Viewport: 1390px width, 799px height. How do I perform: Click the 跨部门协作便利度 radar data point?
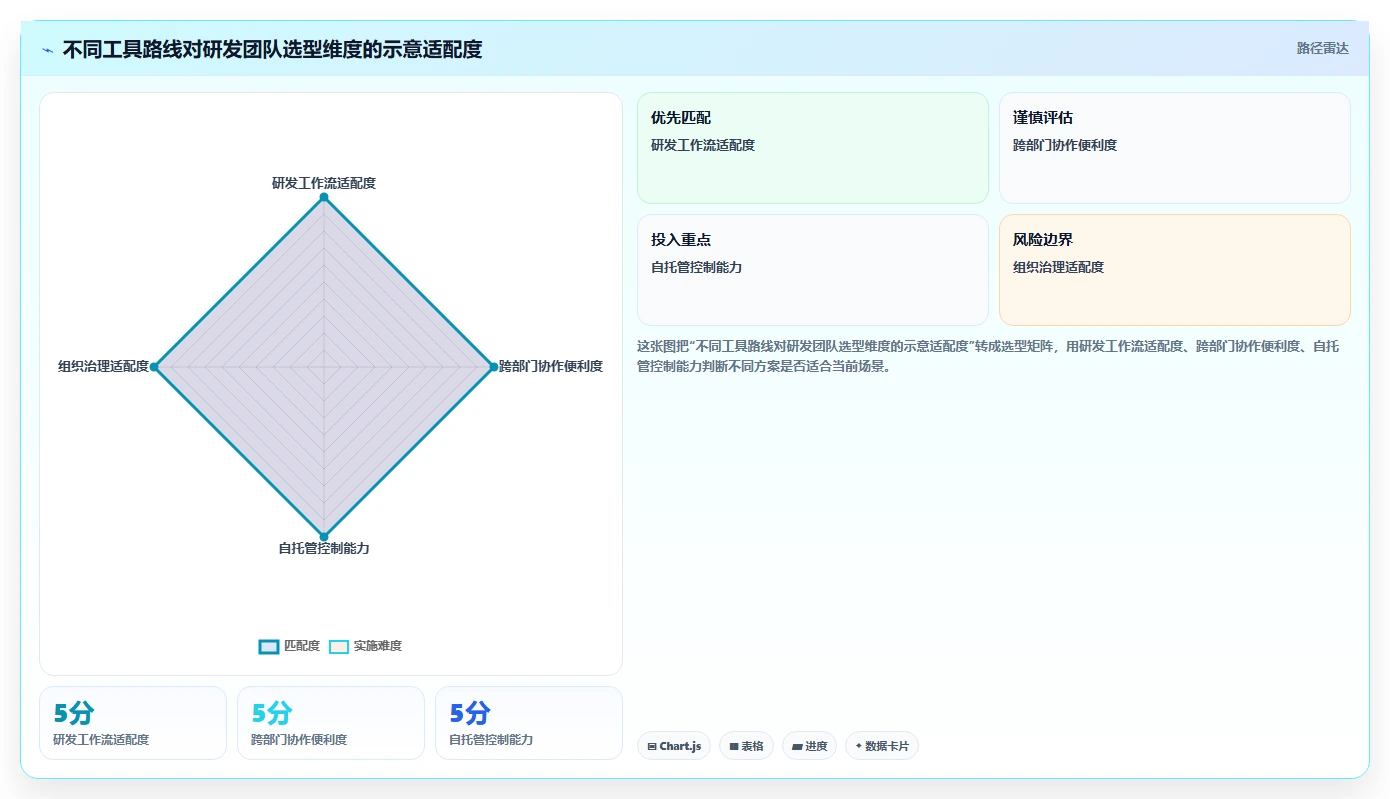point(494,367)
